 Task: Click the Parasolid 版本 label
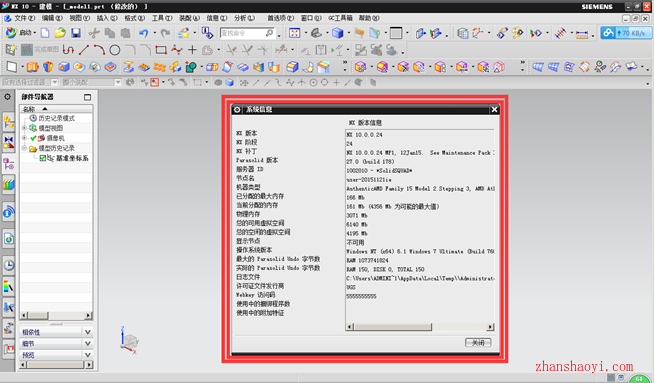pos(257,160)
